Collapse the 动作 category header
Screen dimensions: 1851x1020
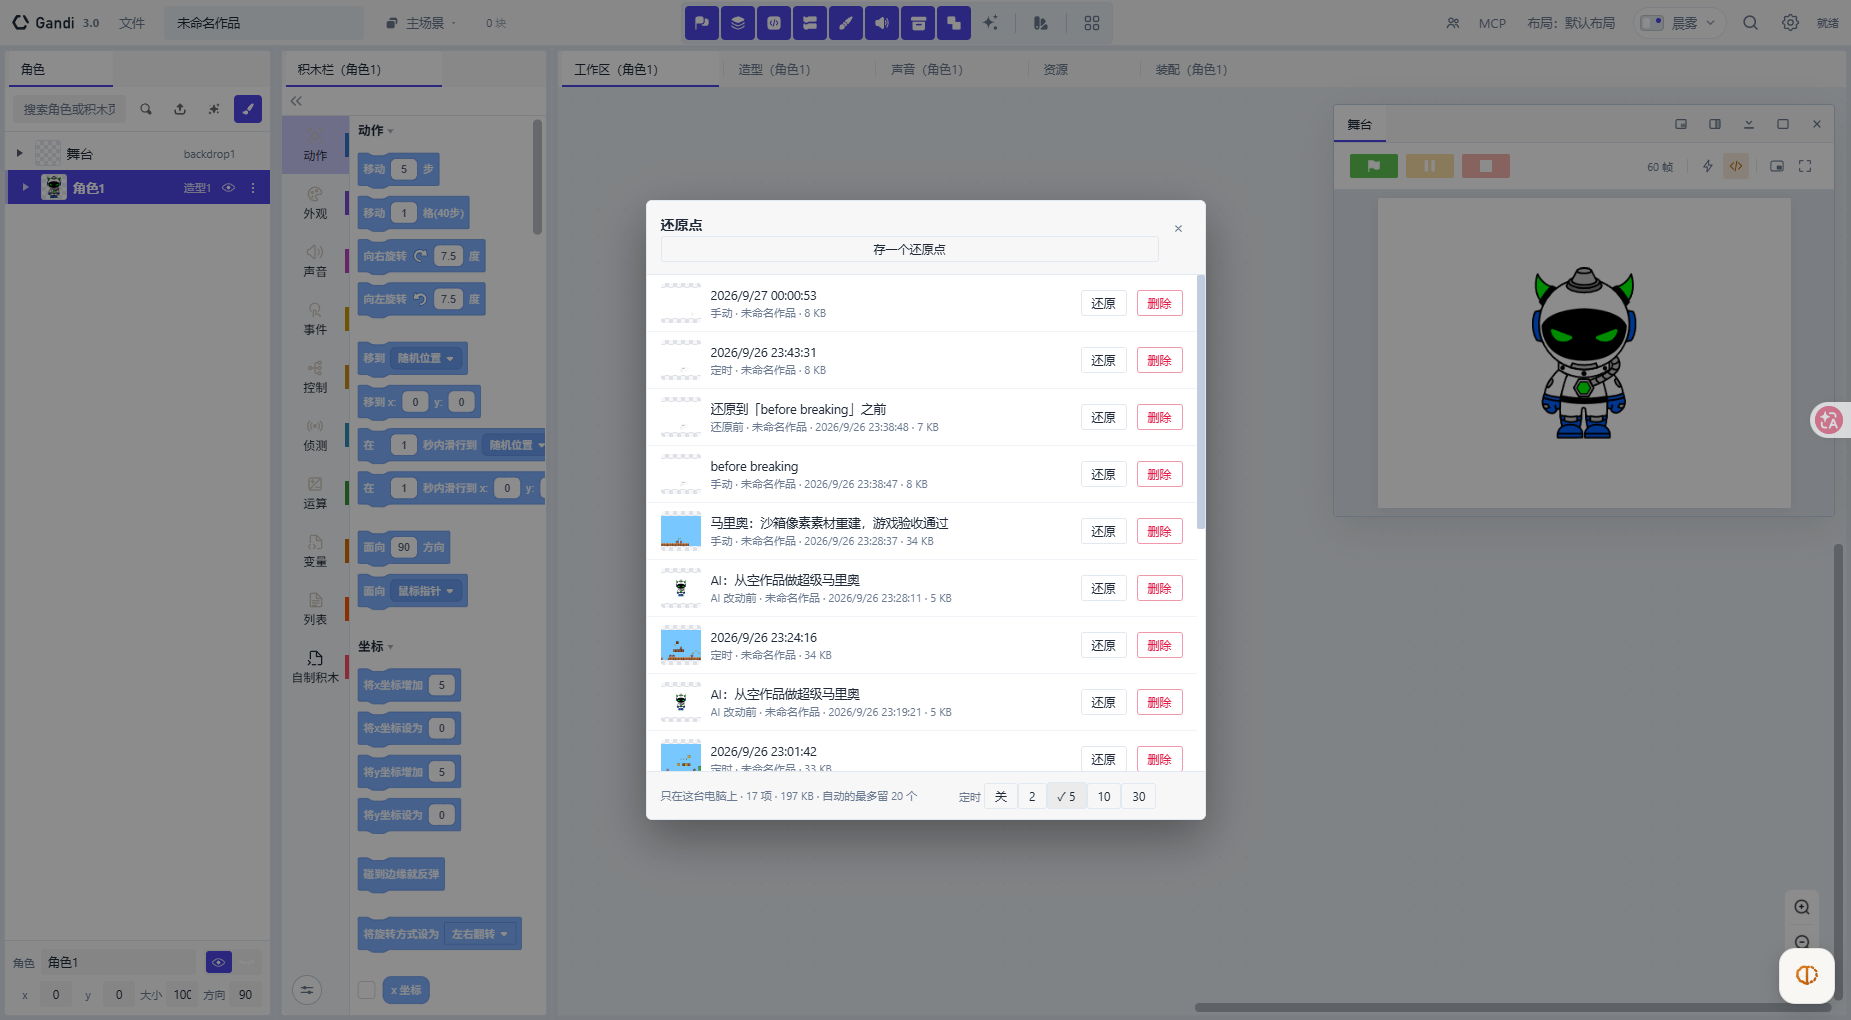tap(376, 131)
